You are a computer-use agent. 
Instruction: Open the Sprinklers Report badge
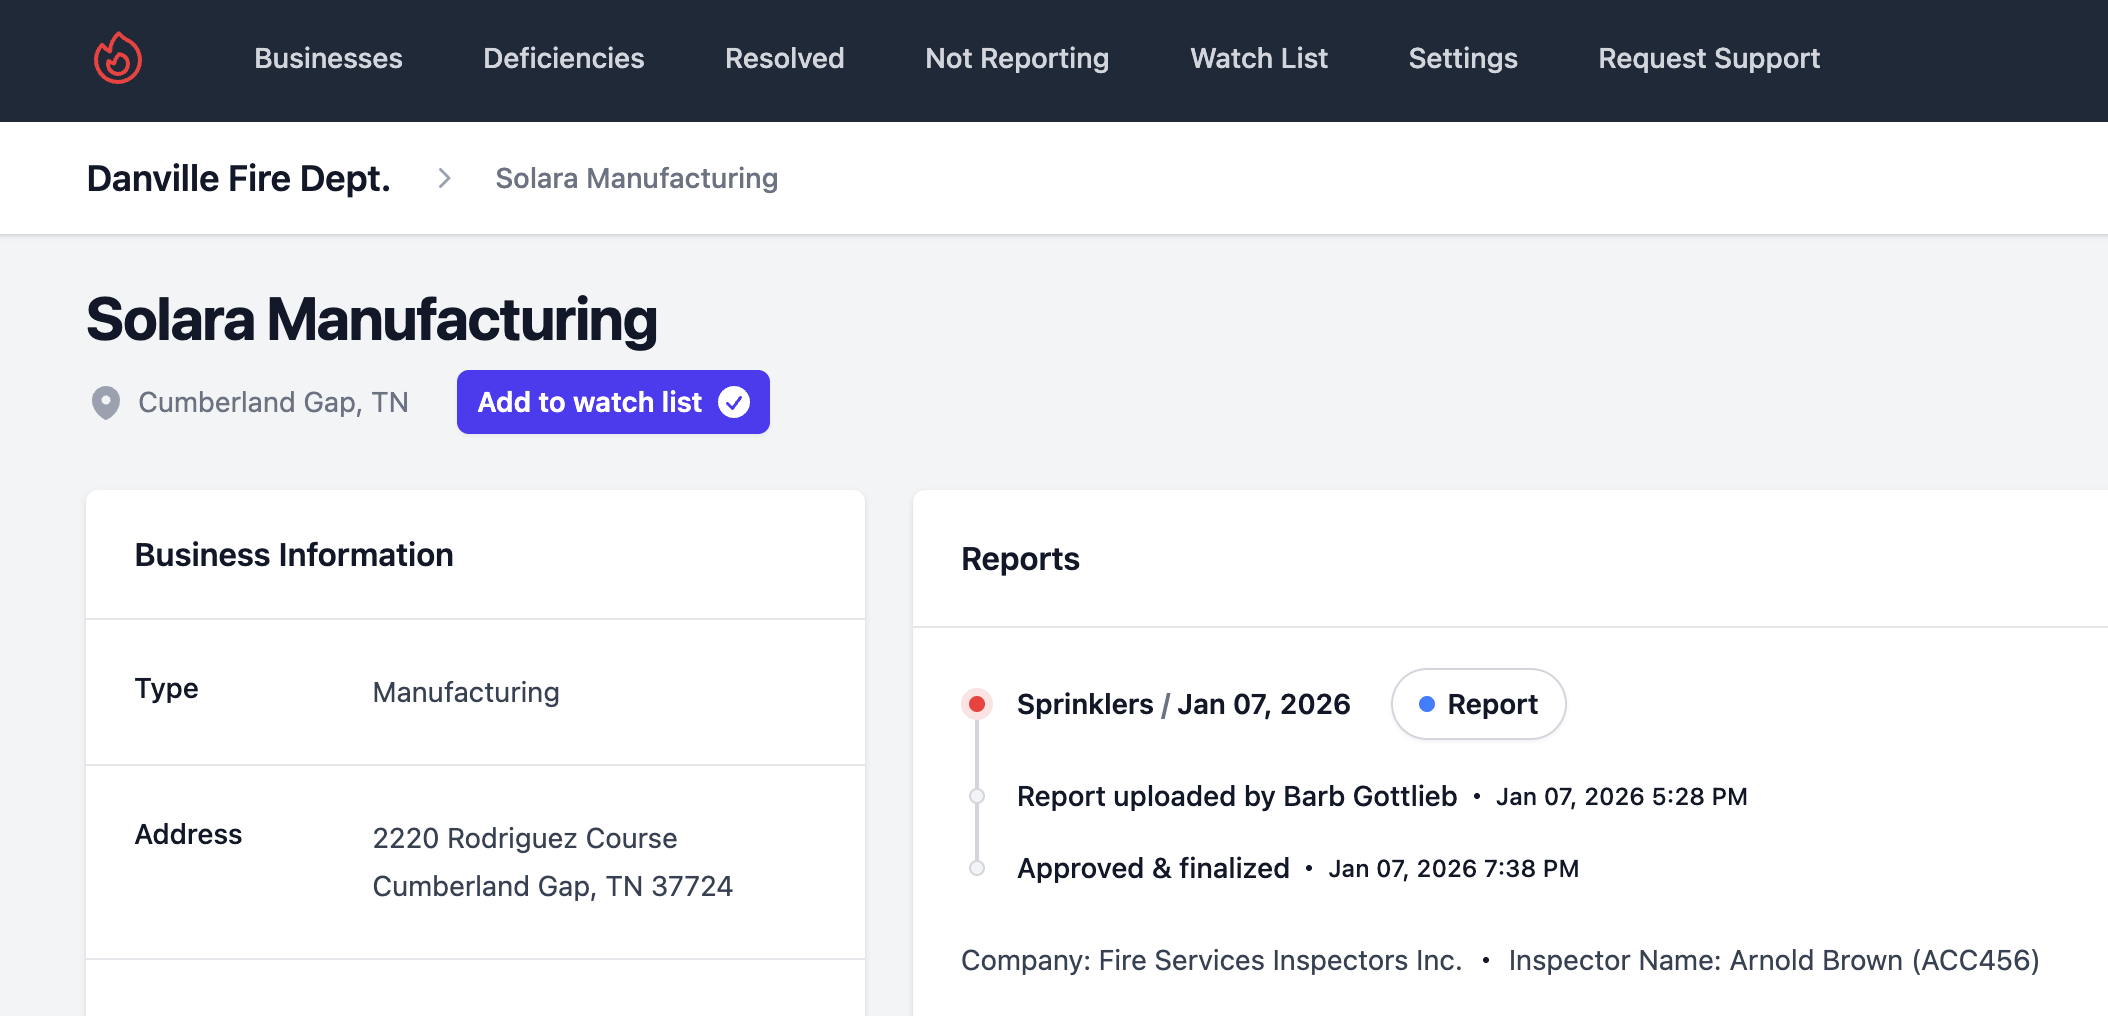coord(1478,704)
